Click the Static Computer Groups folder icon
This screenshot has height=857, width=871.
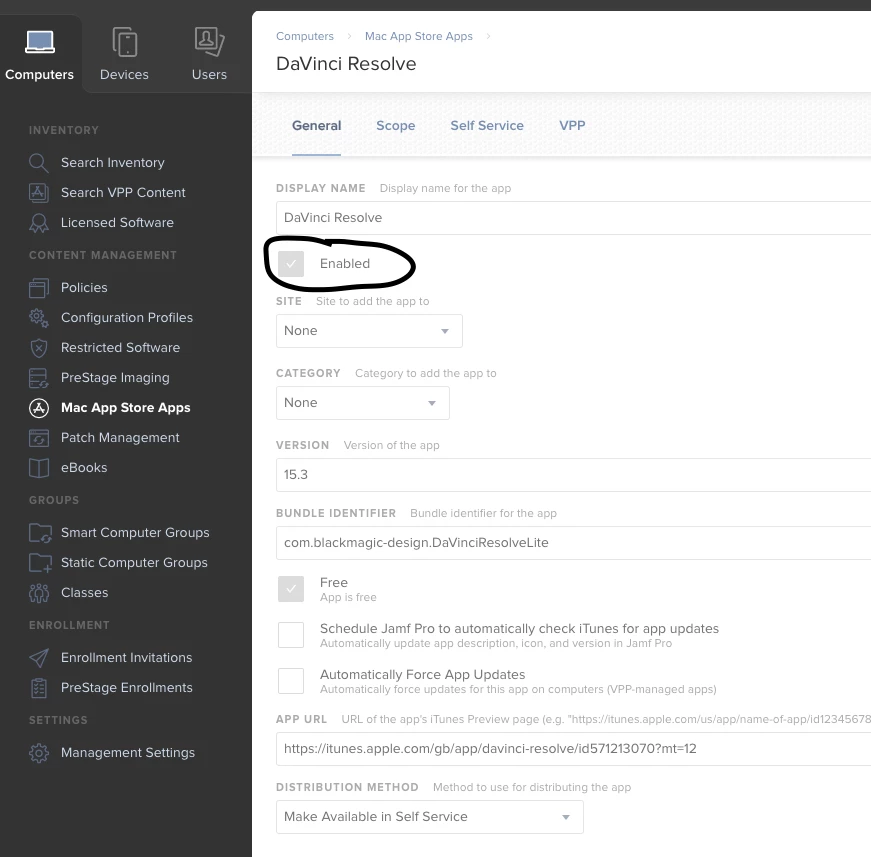pyautogui.click(x=40, y=563)
